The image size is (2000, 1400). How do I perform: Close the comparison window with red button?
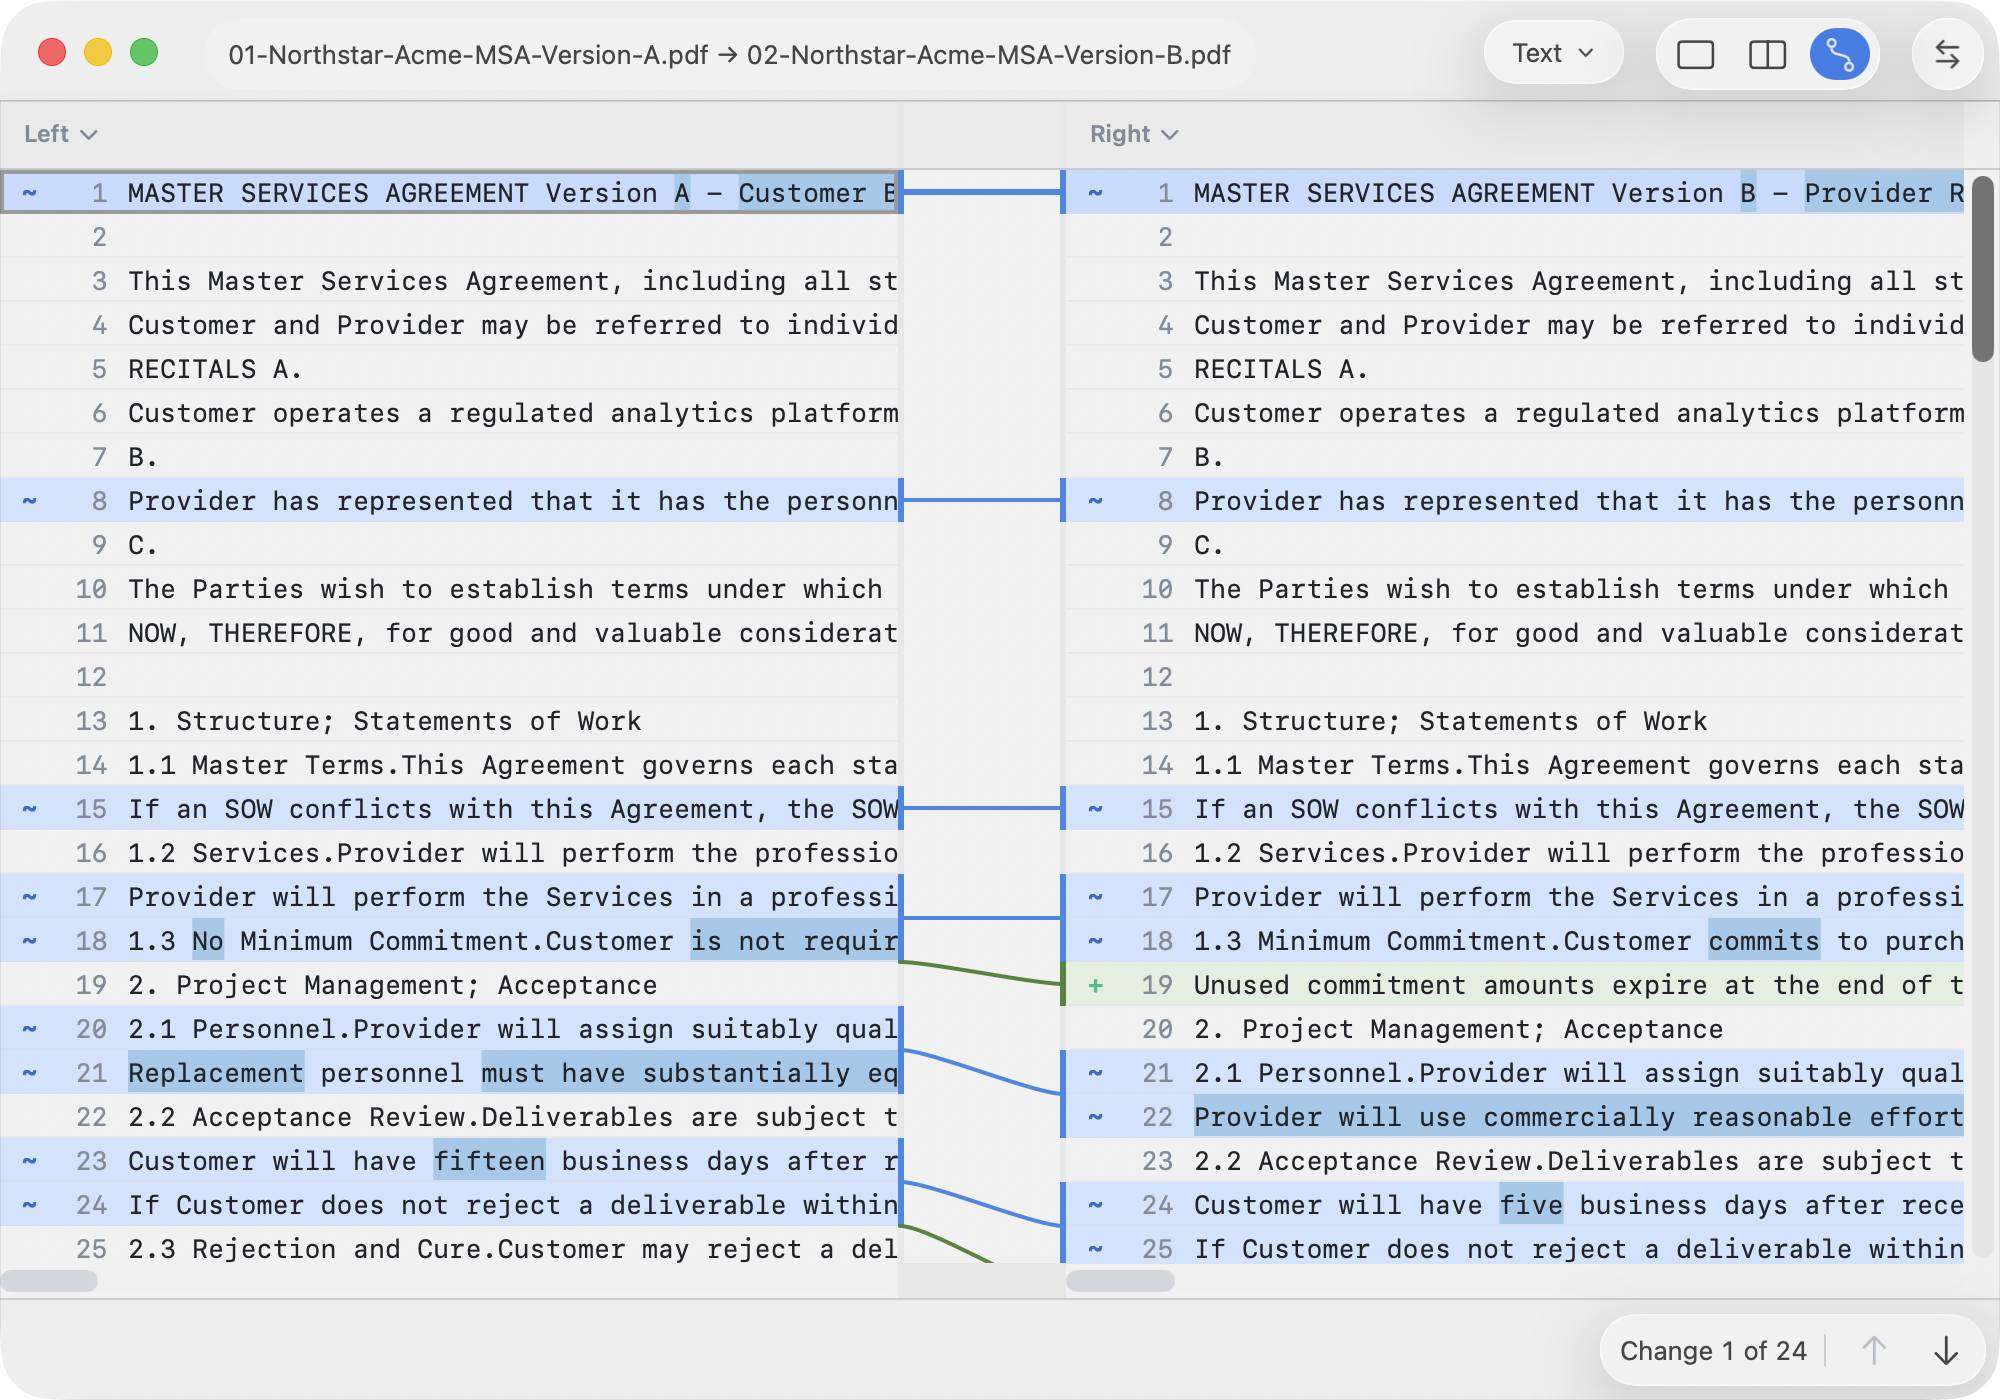click(52, 52)
